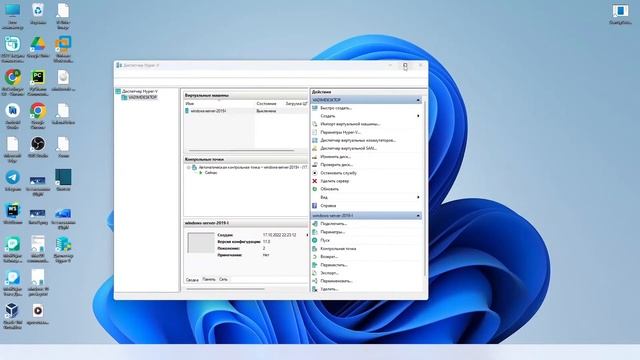Viewport: 640px width, 360px height.
Task: Click the Переместить (Move) icon
Action: click(x=315, y=265)
